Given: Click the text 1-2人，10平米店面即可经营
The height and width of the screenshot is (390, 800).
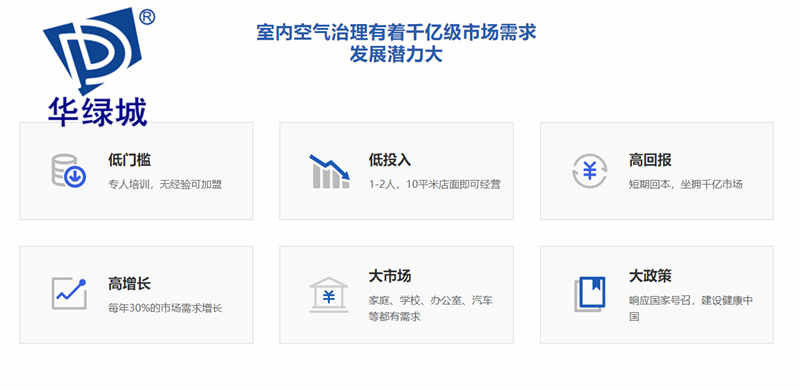Looking at the screenshot, I should click(x=435, y=184).
